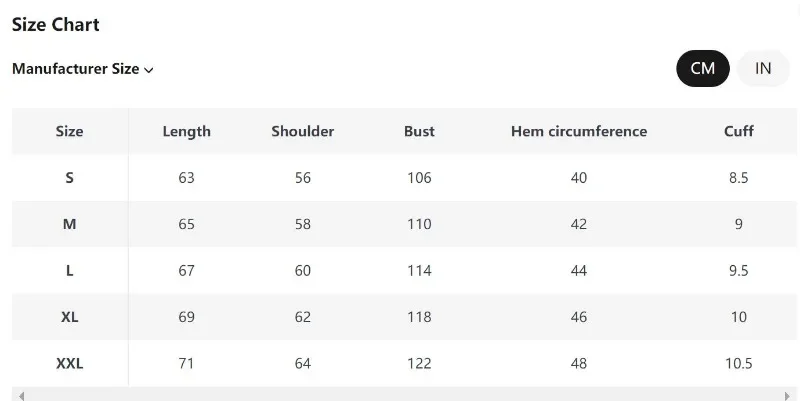Open the Manufacturer Size dropdown
The width and height of the screenshot is (800, 401).
(82, 69)
